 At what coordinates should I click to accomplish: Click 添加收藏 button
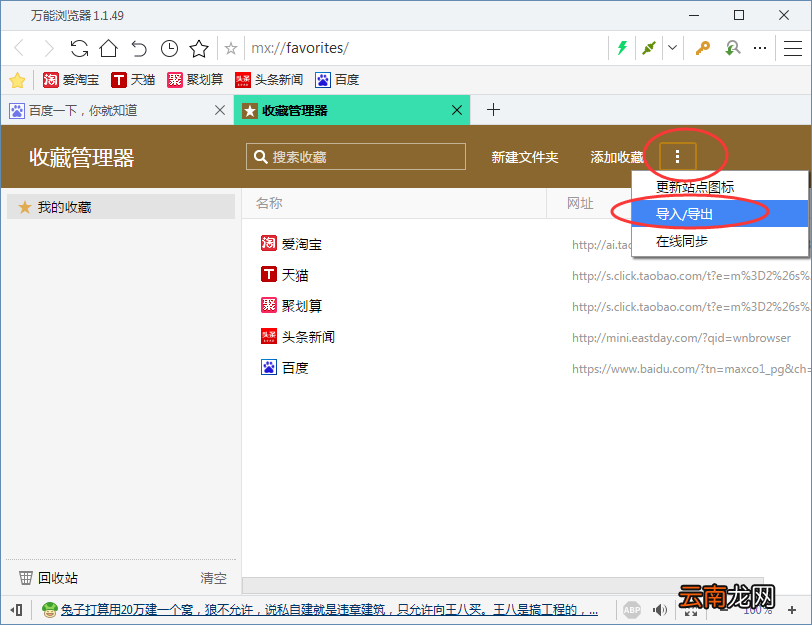coord(617,157)
